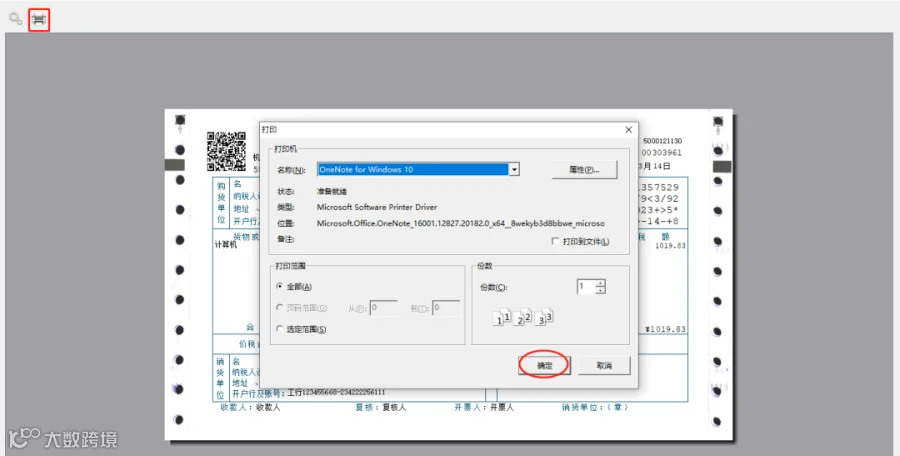Select the 页码范围 radio button

280,307
